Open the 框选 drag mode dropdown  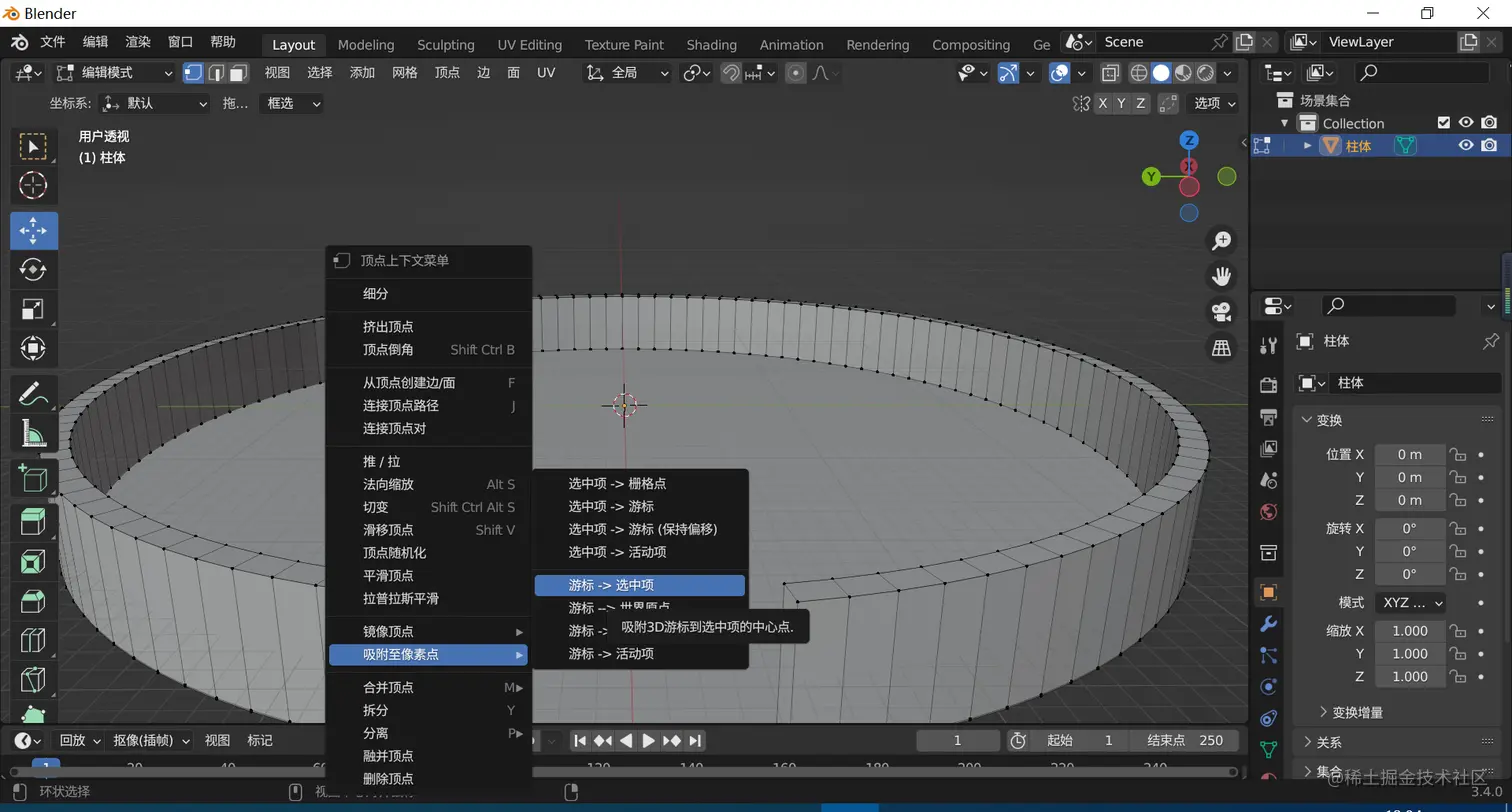coord(291,103)
